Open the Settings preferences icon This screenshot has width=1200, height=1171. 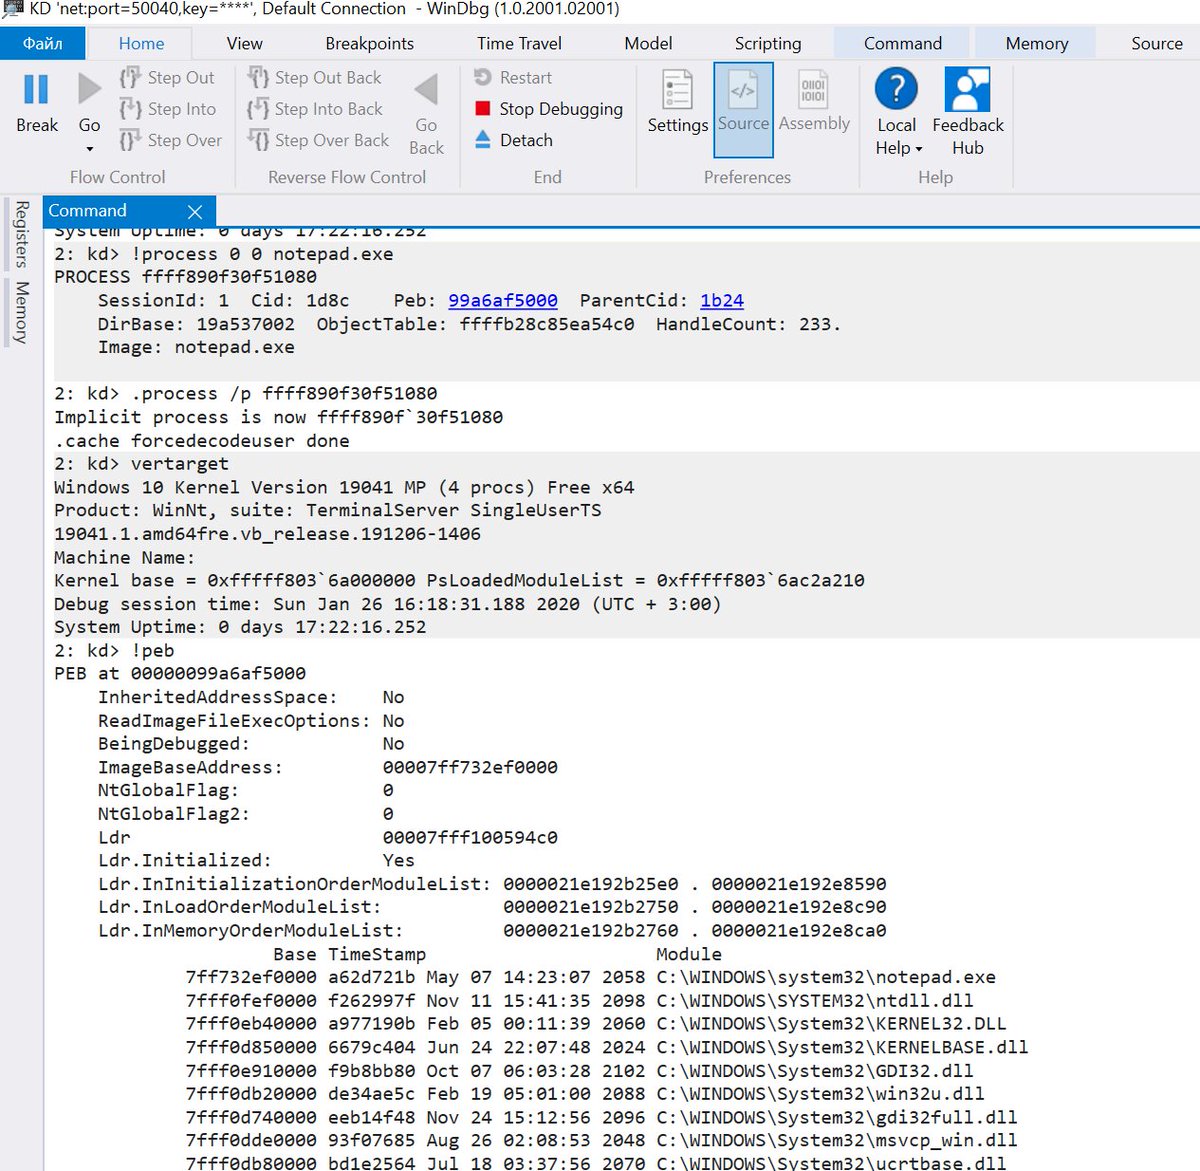pos(677,90)
